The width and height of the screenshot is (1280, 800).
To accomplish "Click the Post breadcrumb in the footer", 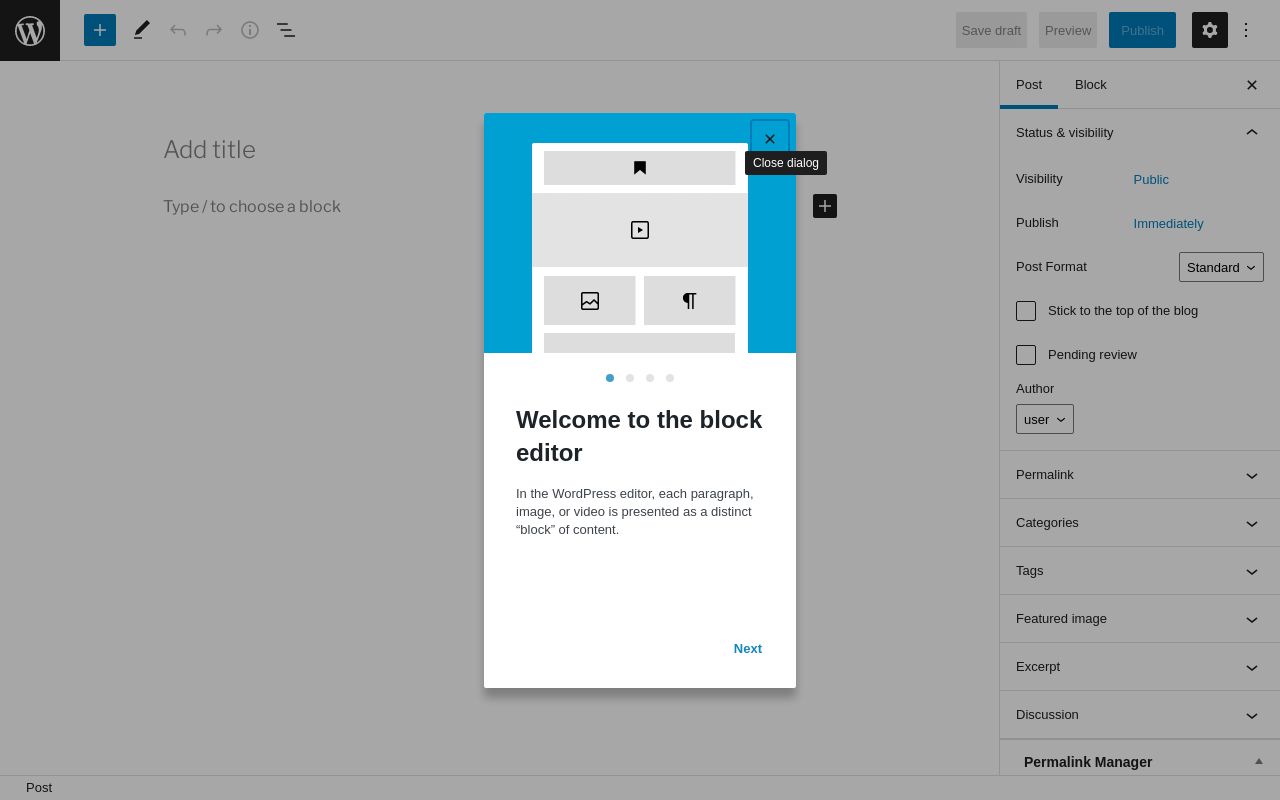I will tap(39, 788).
